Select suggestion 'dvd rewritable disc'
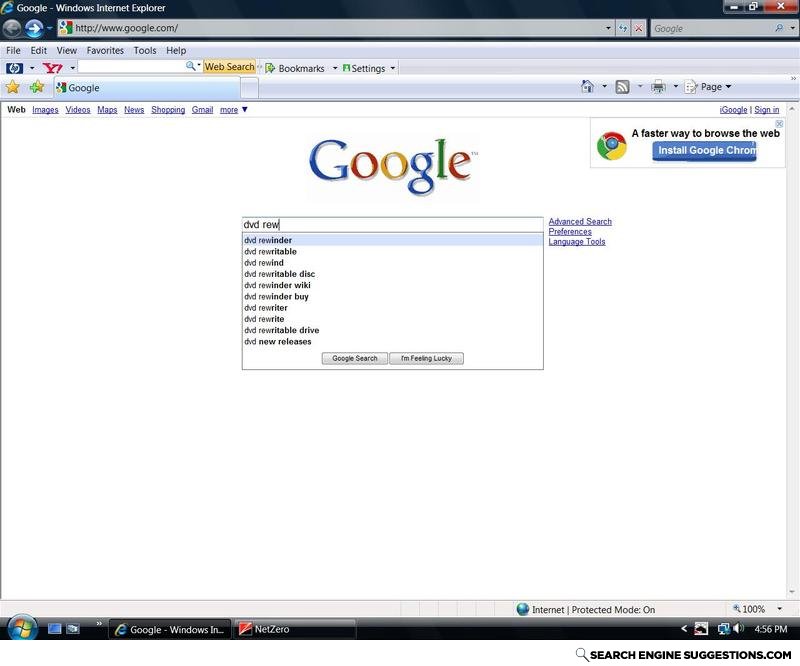The width and height of the screenshot is (800, 666). [x=392, y=274]
